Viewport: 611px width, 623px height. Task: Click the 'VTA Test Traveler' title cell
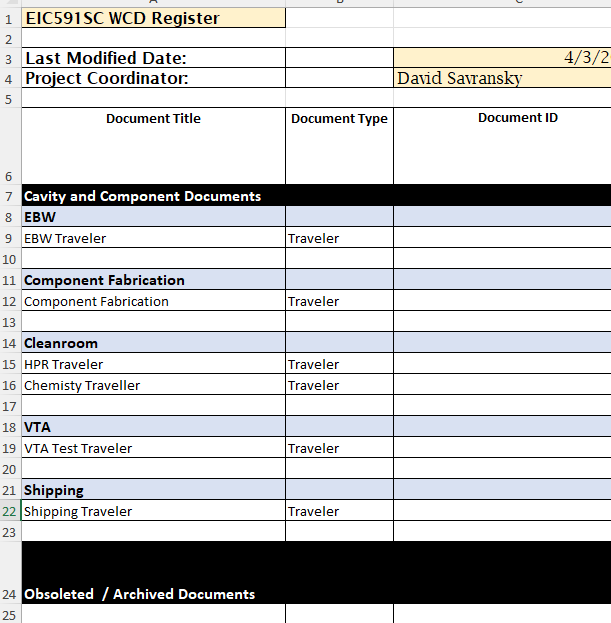[153, 448]
